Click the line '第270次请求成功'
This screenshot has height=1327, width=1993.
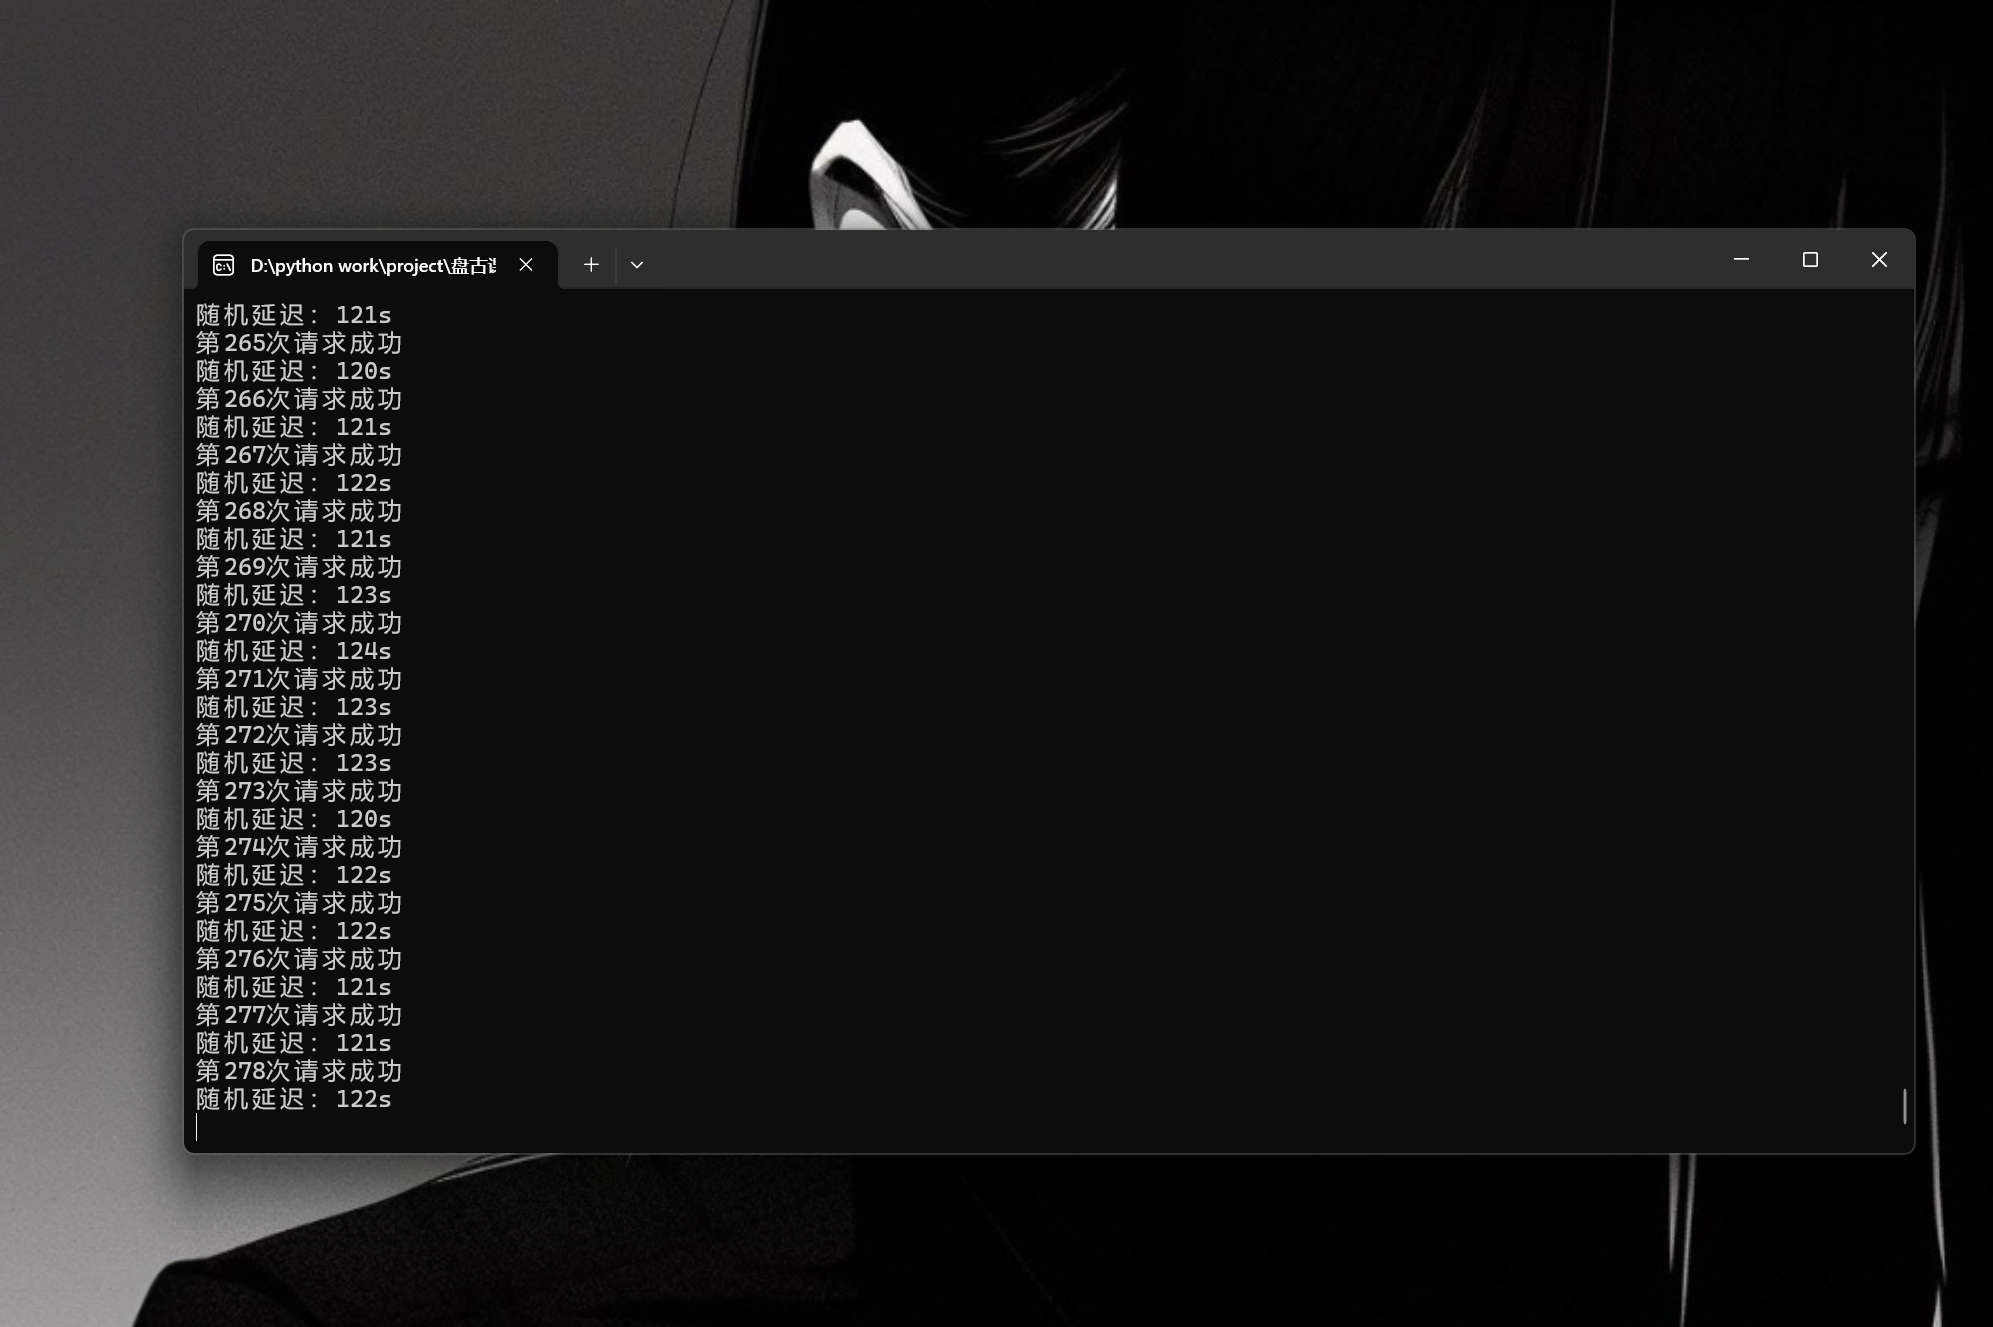coord(298,624)
